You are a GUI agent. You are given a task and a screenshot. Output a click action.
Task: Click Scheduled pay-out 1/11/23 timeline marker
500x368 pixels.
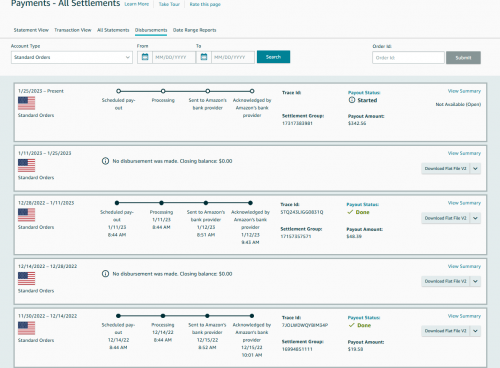pos(117,203)
